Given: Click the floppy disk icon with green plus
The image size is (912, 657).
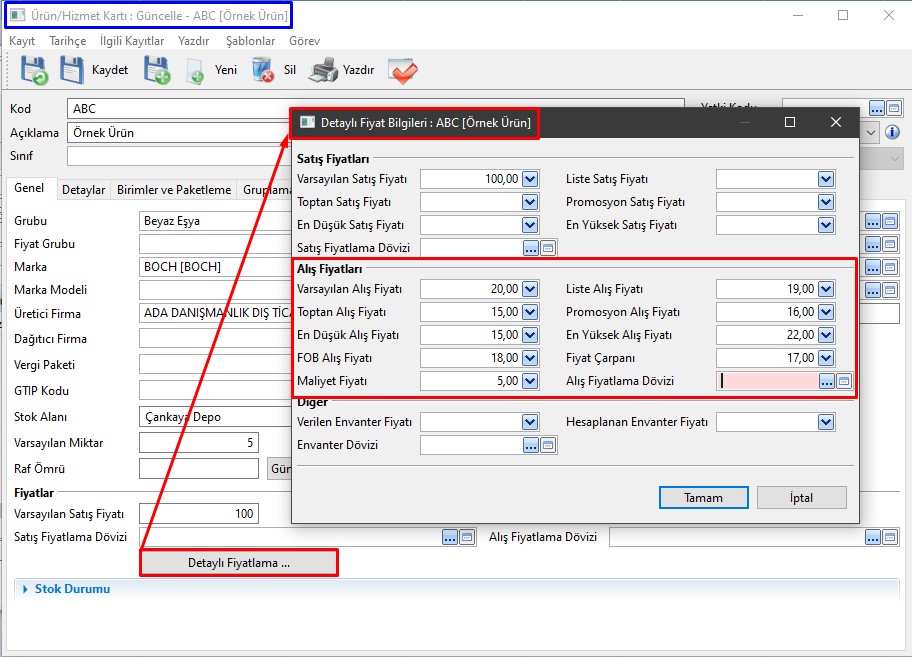Looking at the screenshot, I should 157,70.
